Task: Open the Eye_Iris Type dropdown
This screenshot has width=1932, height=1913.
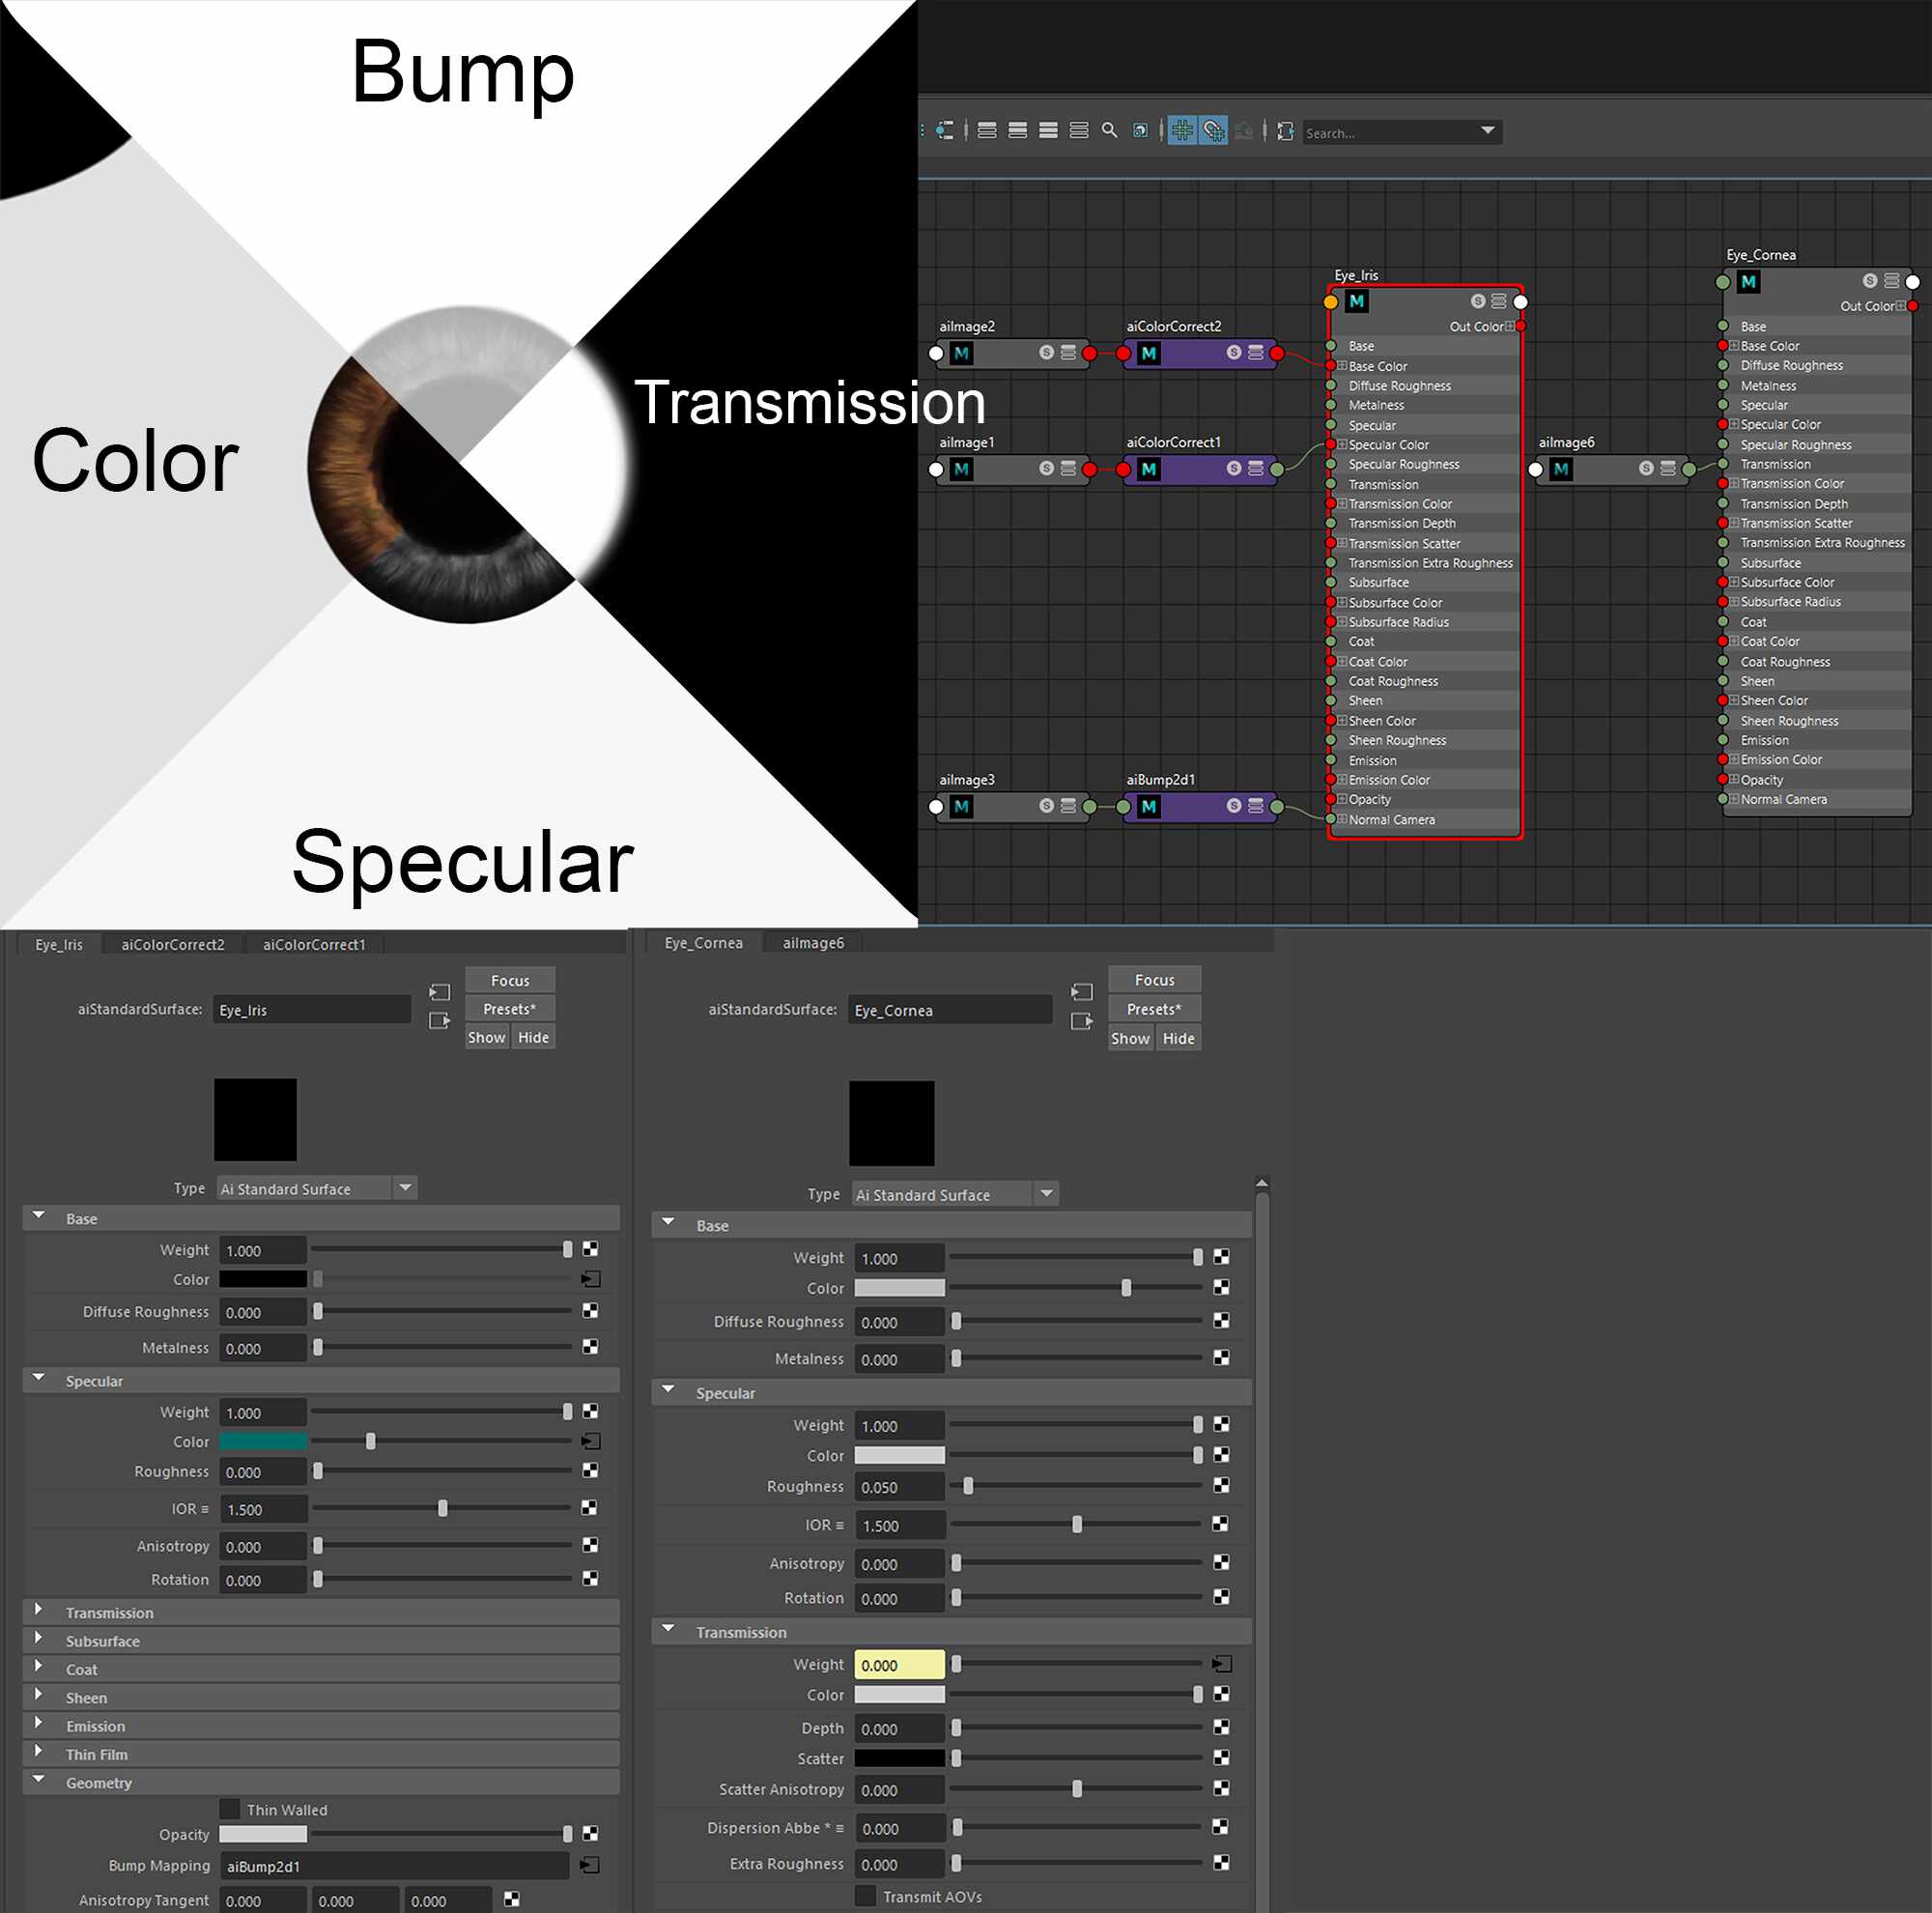Action: tap(405, 1188)
